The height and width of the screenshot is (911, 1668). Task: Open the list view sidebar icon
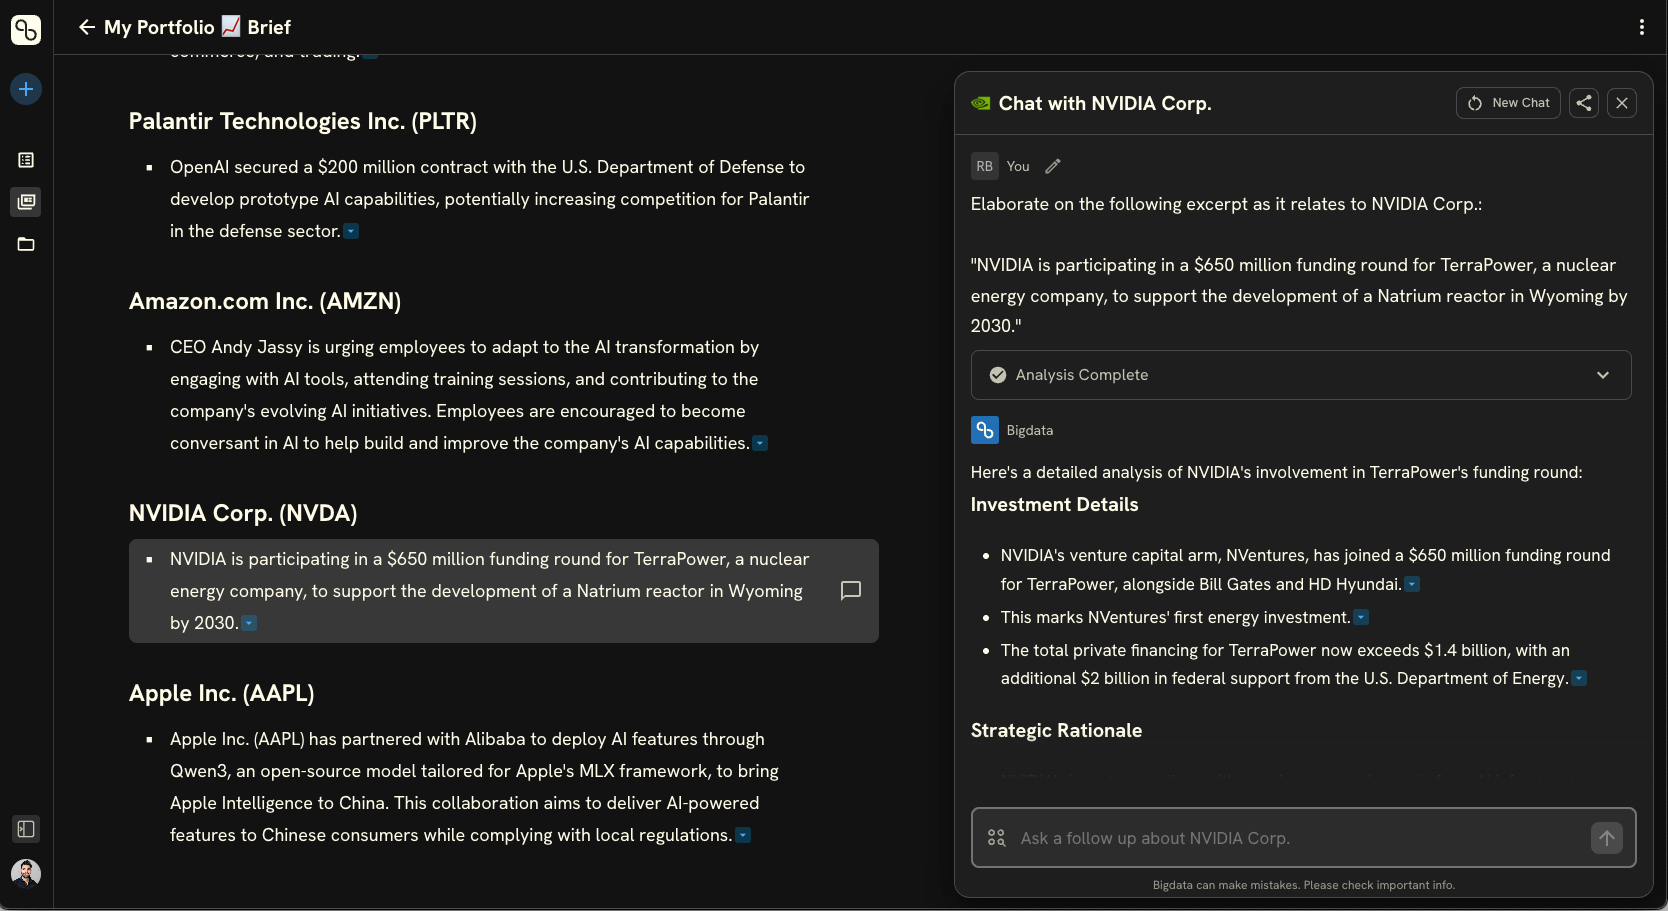[x=26, y=160]
